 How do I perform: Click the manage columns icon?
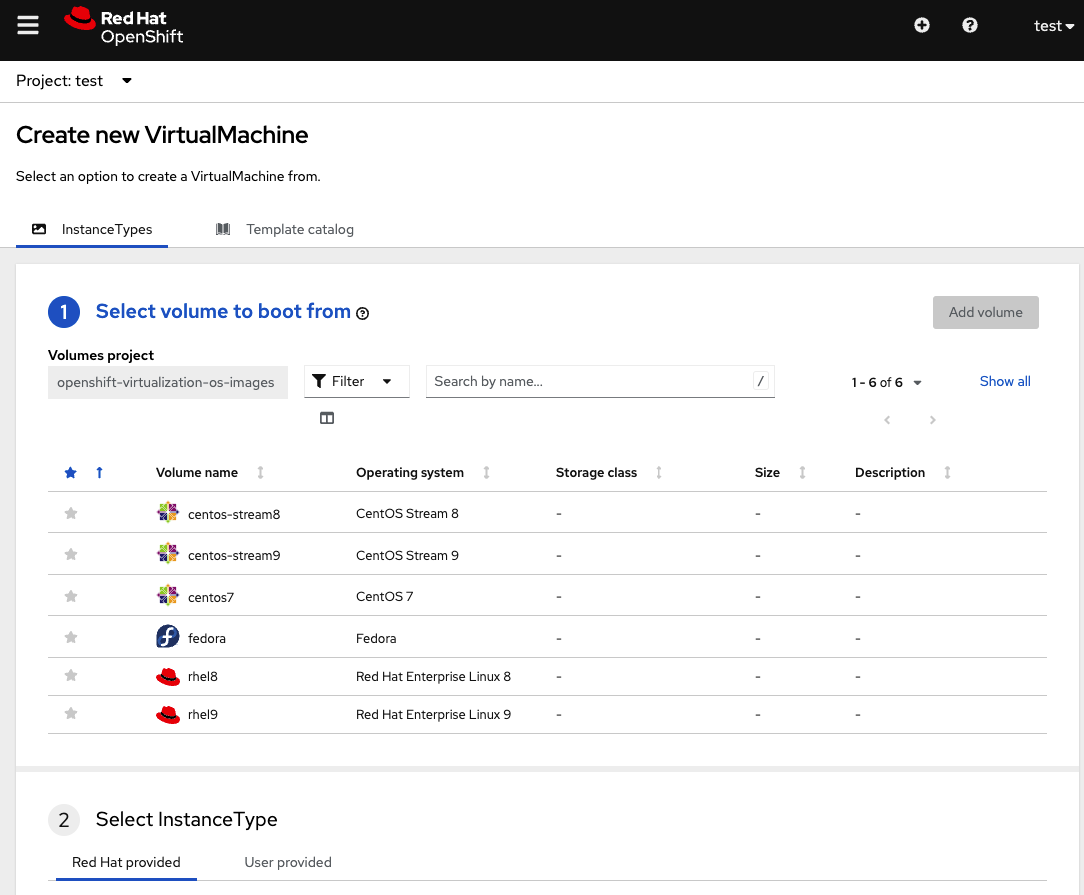point(327,418)
